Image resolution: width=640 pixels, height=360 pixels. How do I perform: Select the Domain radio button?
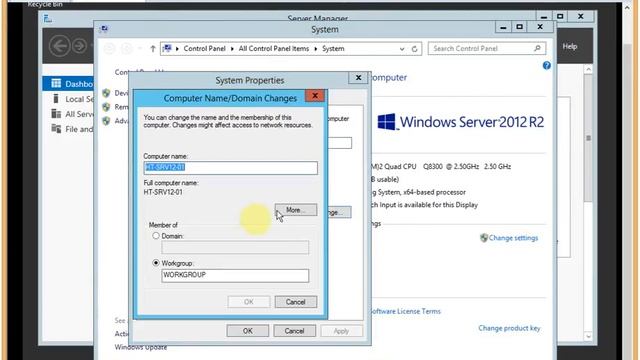point(156,236)
